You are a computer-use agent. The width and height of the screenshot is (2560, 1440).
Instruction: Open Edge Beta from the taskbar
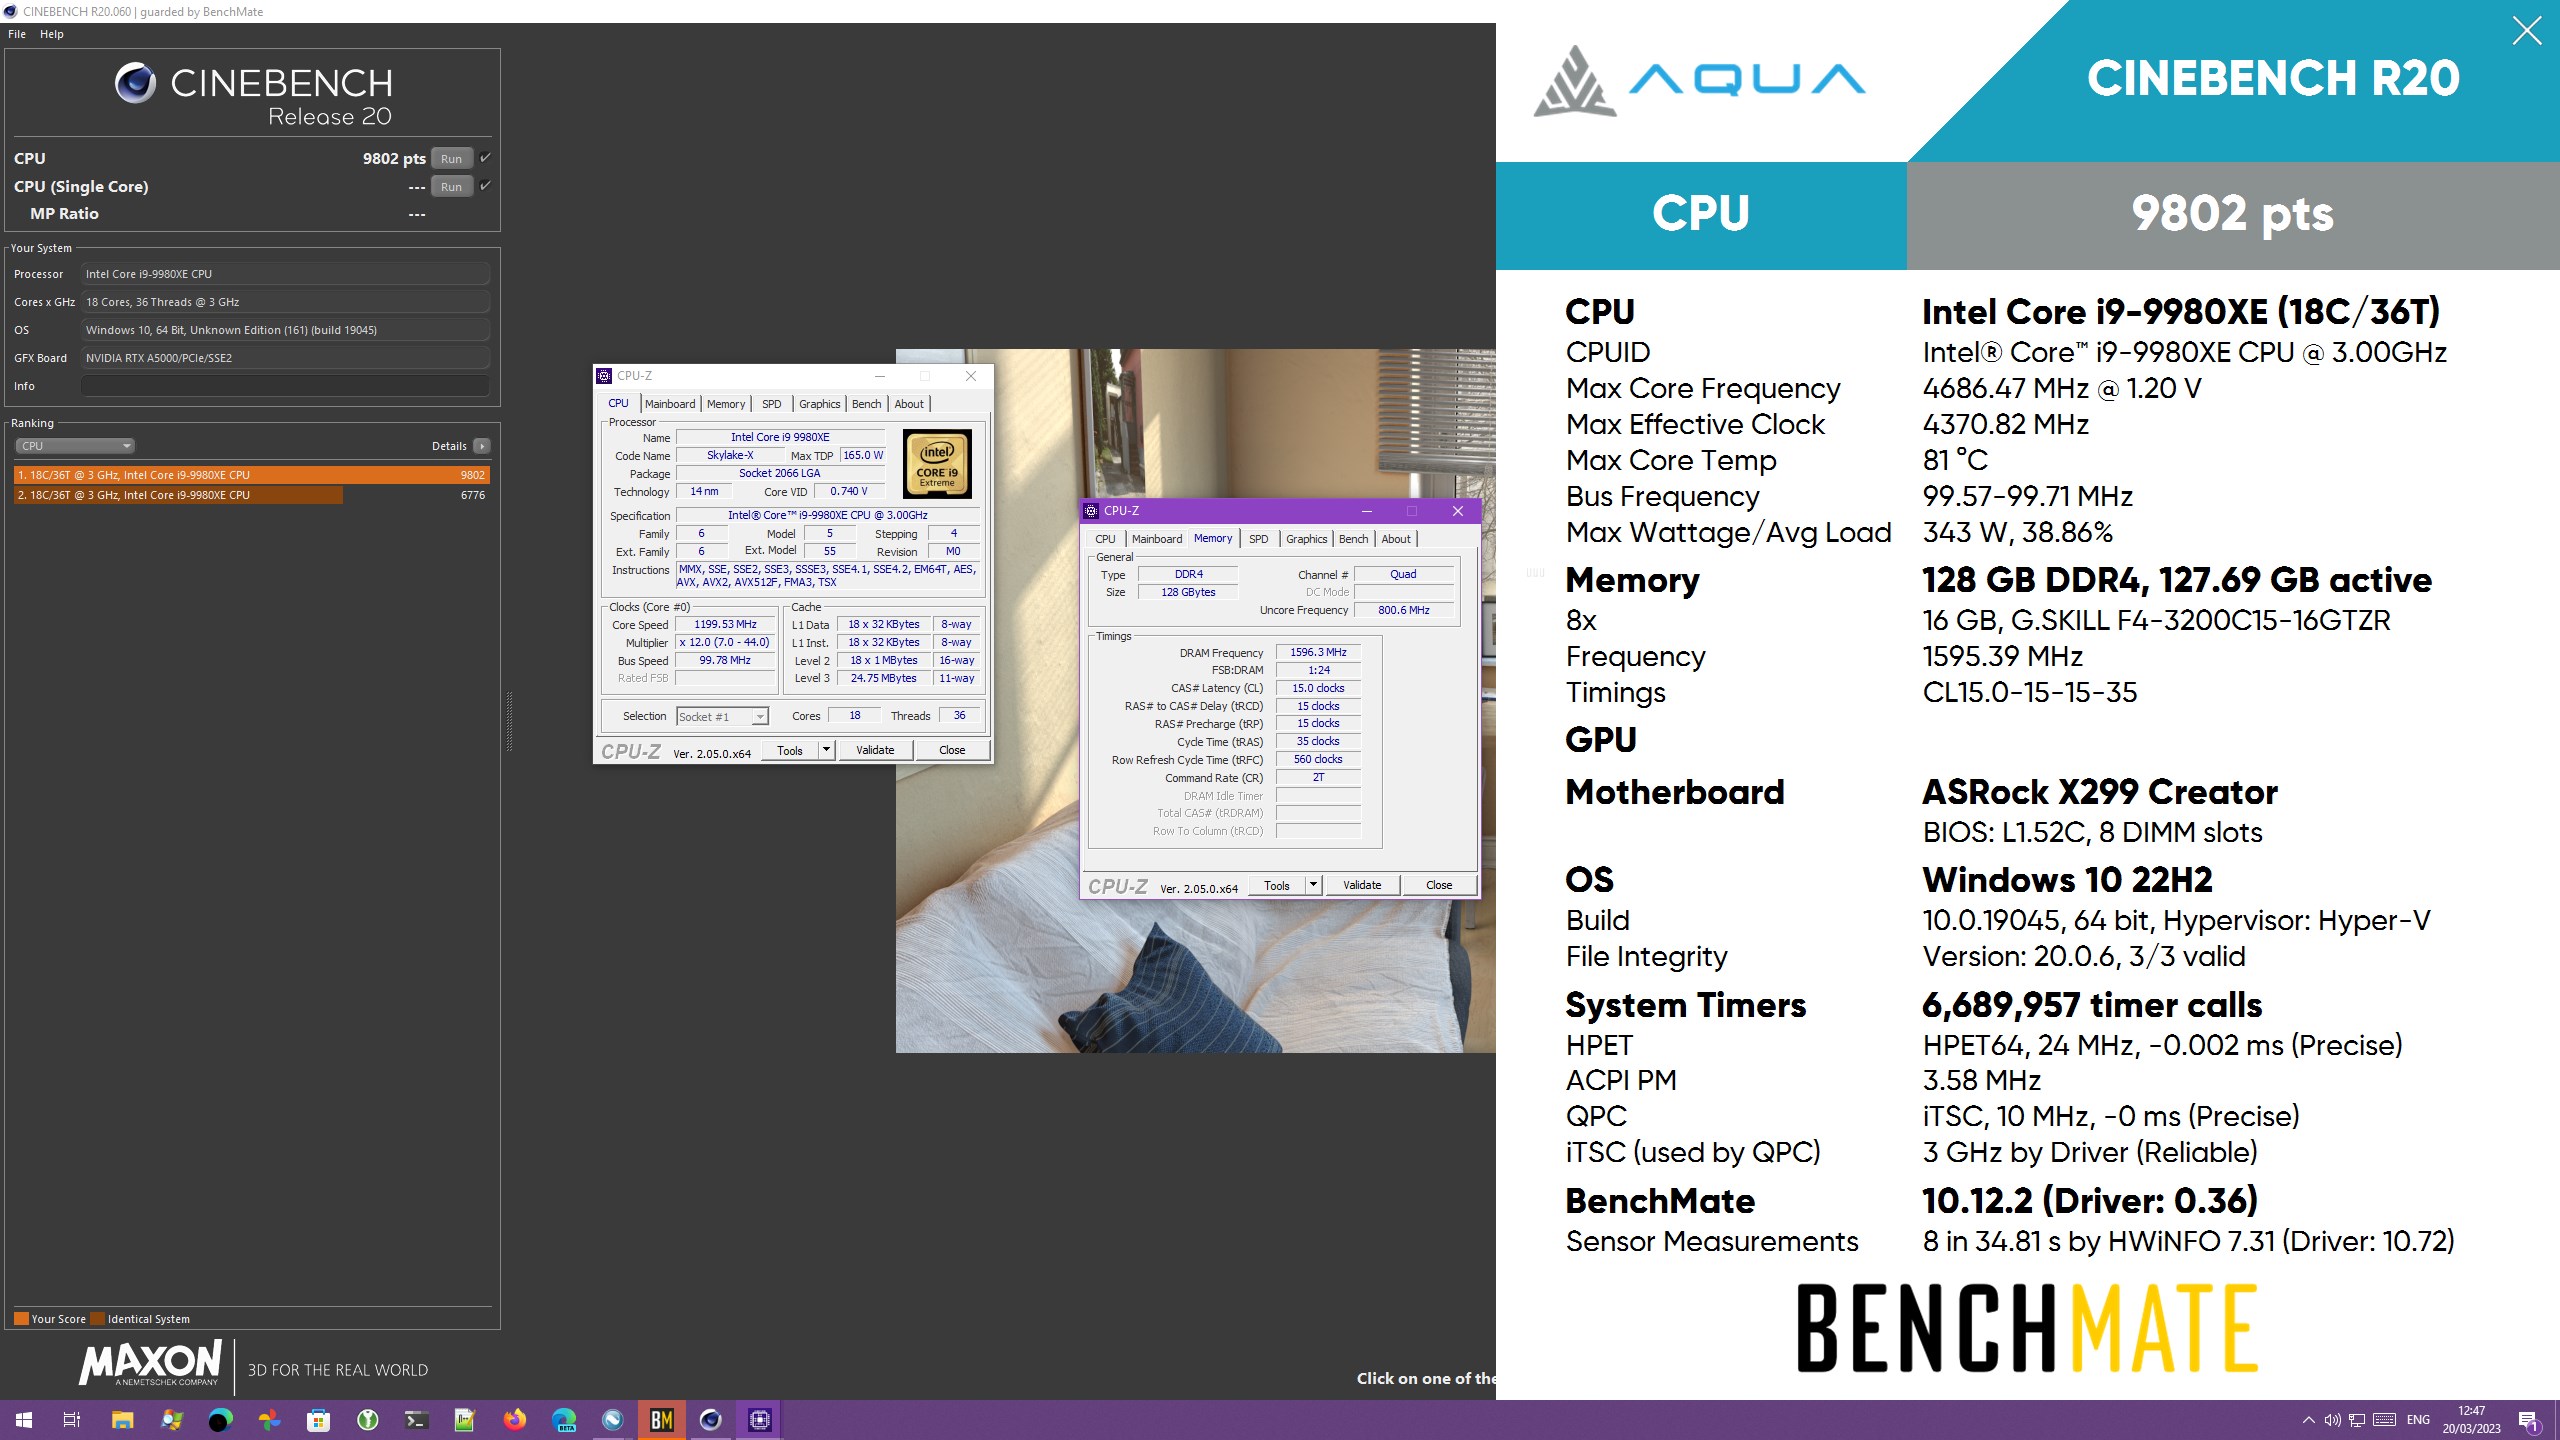click(564, 1419)
